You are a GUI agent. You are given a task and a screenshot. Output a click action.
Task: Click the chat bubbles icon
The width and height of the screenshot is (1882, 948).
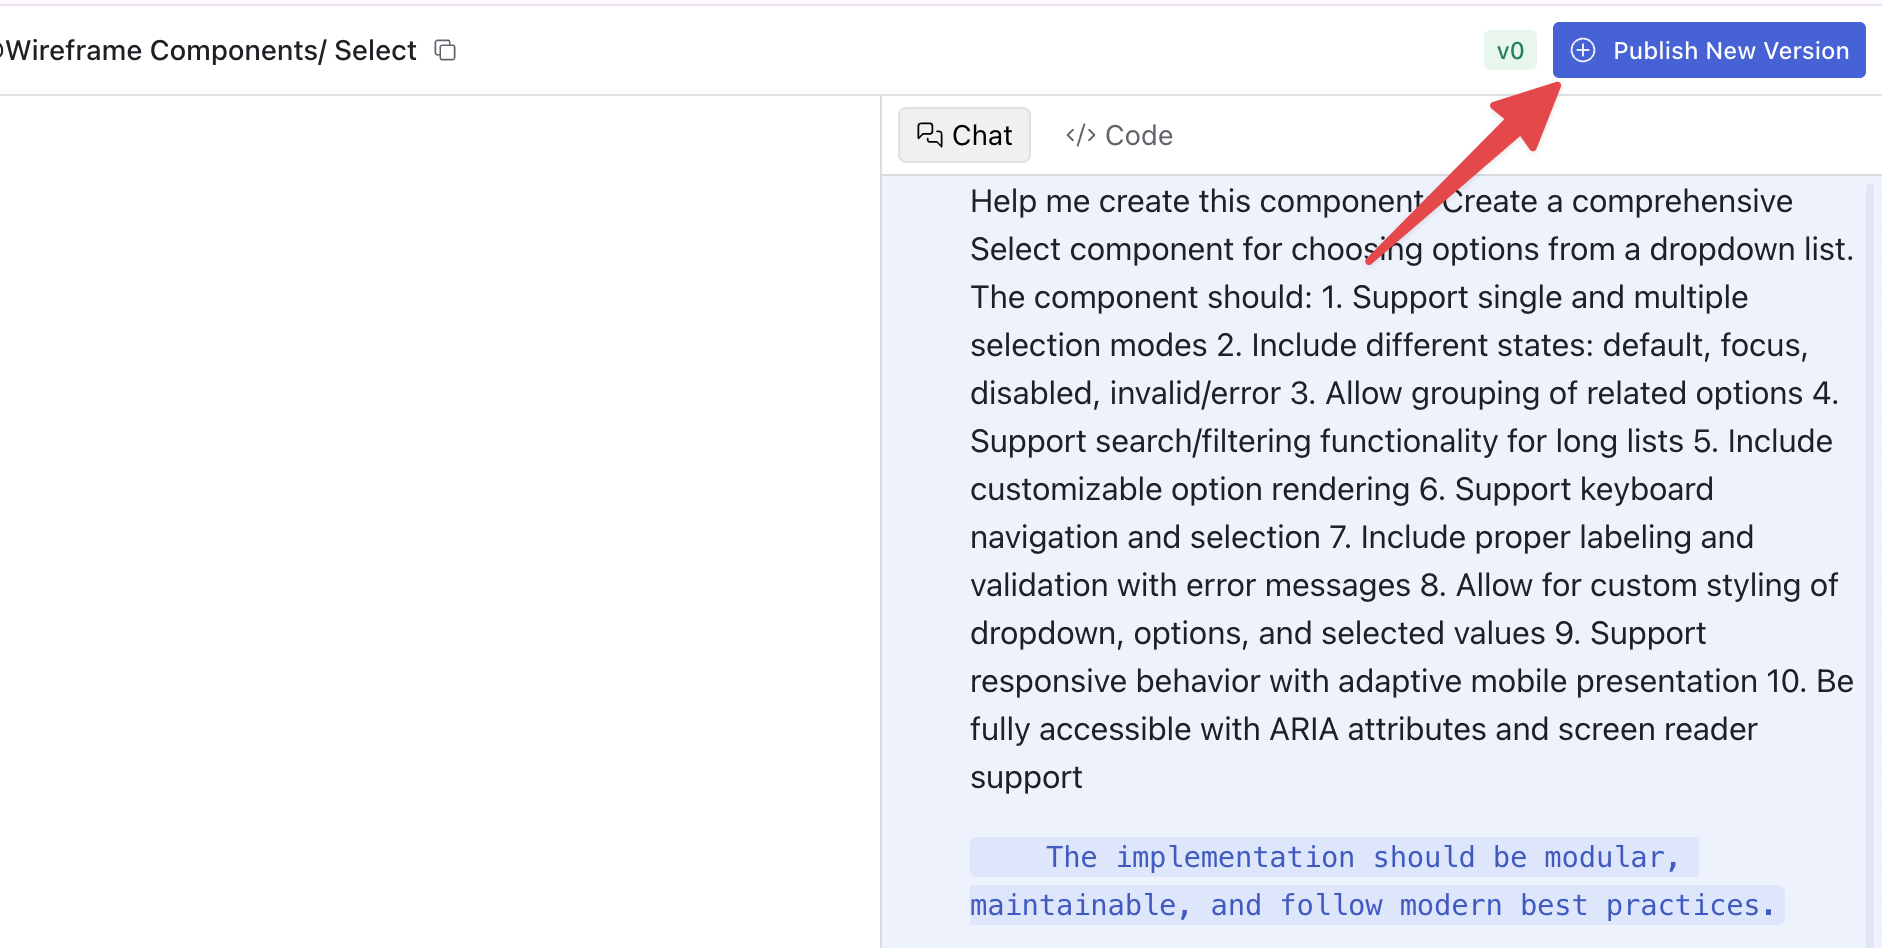[x=930, y=135]
